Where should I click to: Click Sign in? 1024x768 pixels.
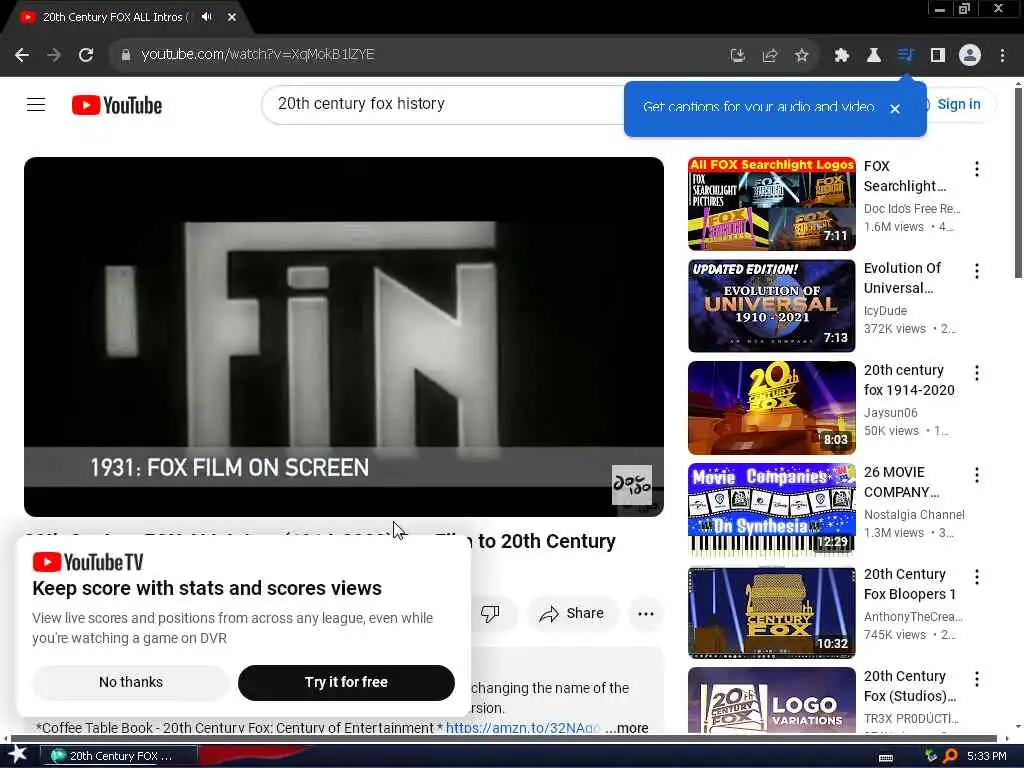(958, 104)
